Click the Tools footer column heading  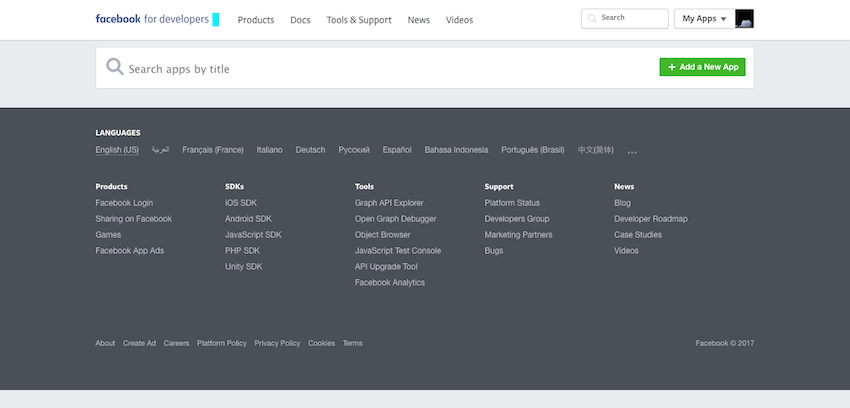click(x=364, y=186)
